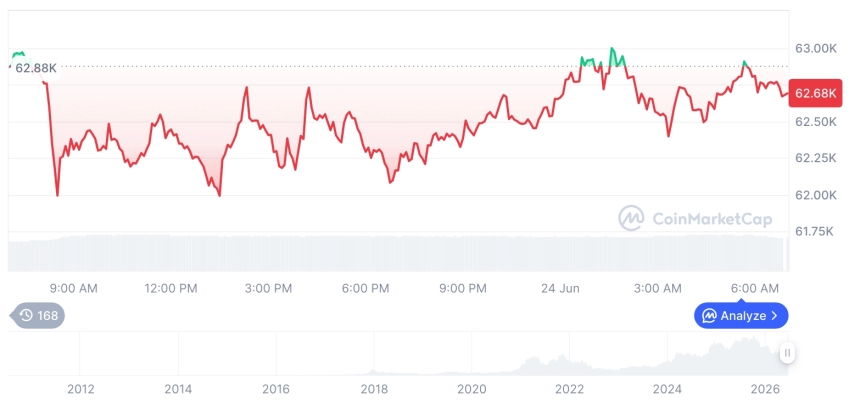Screen dimensions: 860x401
Task: Select the 2012 mark on overview timeline
Action: point(81,389)
